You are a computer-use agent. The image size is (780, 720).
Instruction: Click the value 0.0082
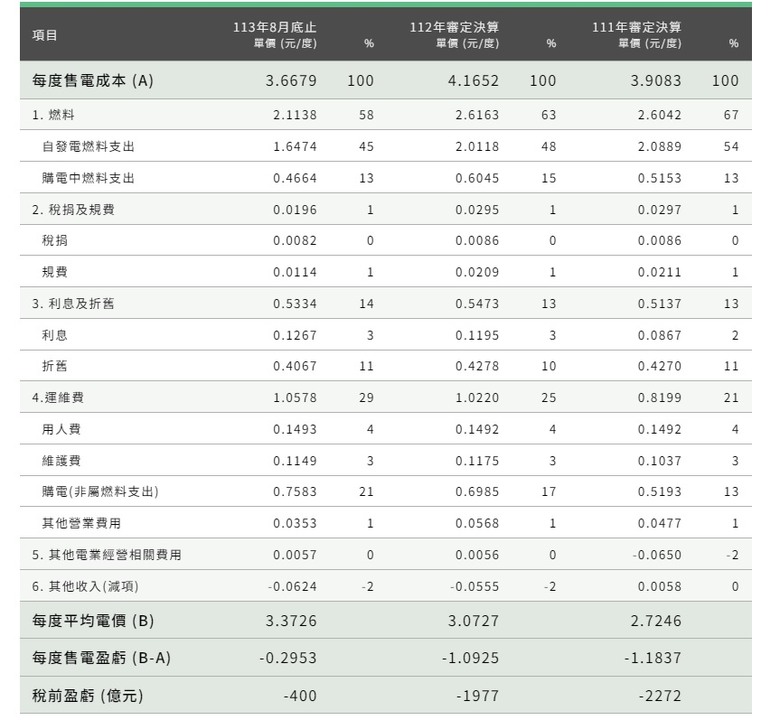(x=294, y=241)
